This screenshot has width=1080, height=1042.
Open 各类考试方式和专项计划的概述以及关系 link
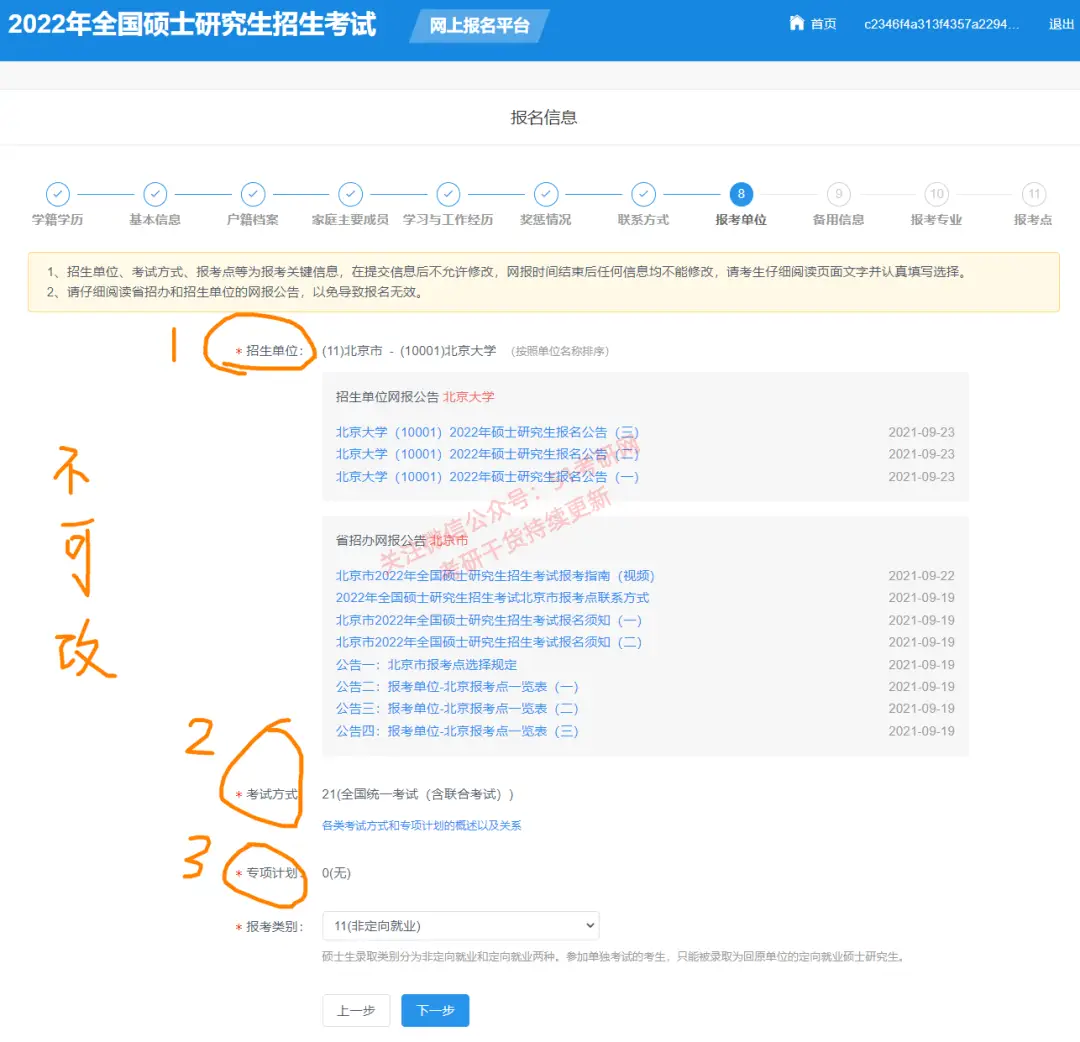click(x=422, y=825)
